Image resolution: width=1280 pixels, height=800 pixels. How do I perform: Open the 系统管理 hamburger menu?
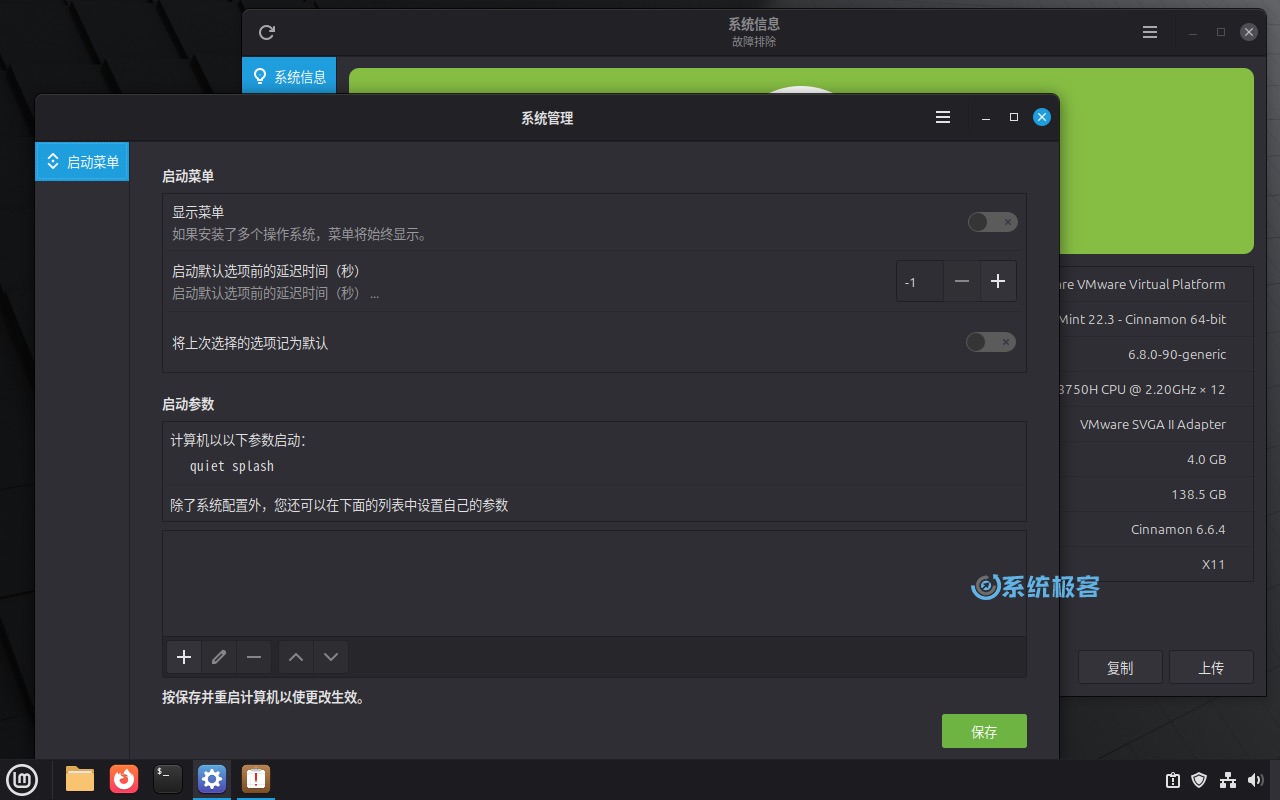click(x=942, y=117)
